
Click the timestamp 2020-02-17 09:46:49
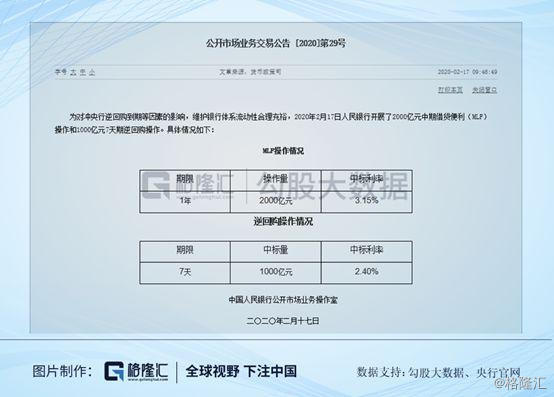[x=467, y=72]
